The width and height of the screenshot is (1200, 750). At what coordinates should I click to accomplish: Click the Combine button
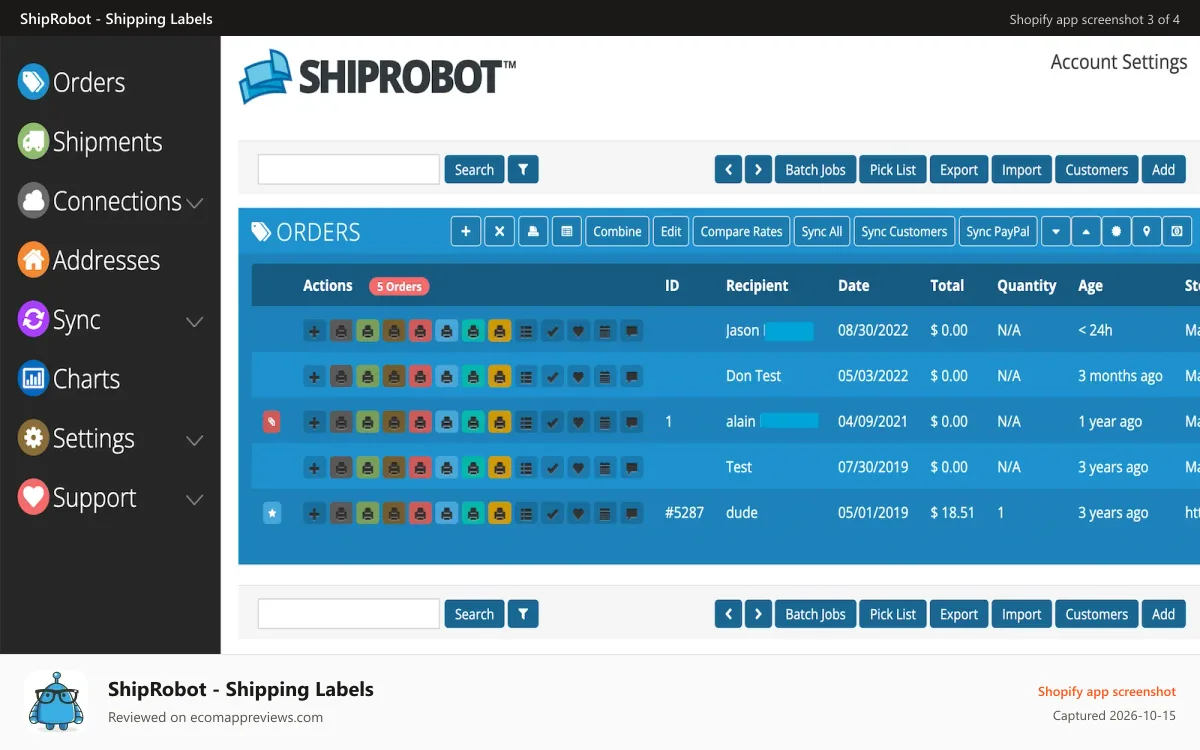[x=617, y=231]
